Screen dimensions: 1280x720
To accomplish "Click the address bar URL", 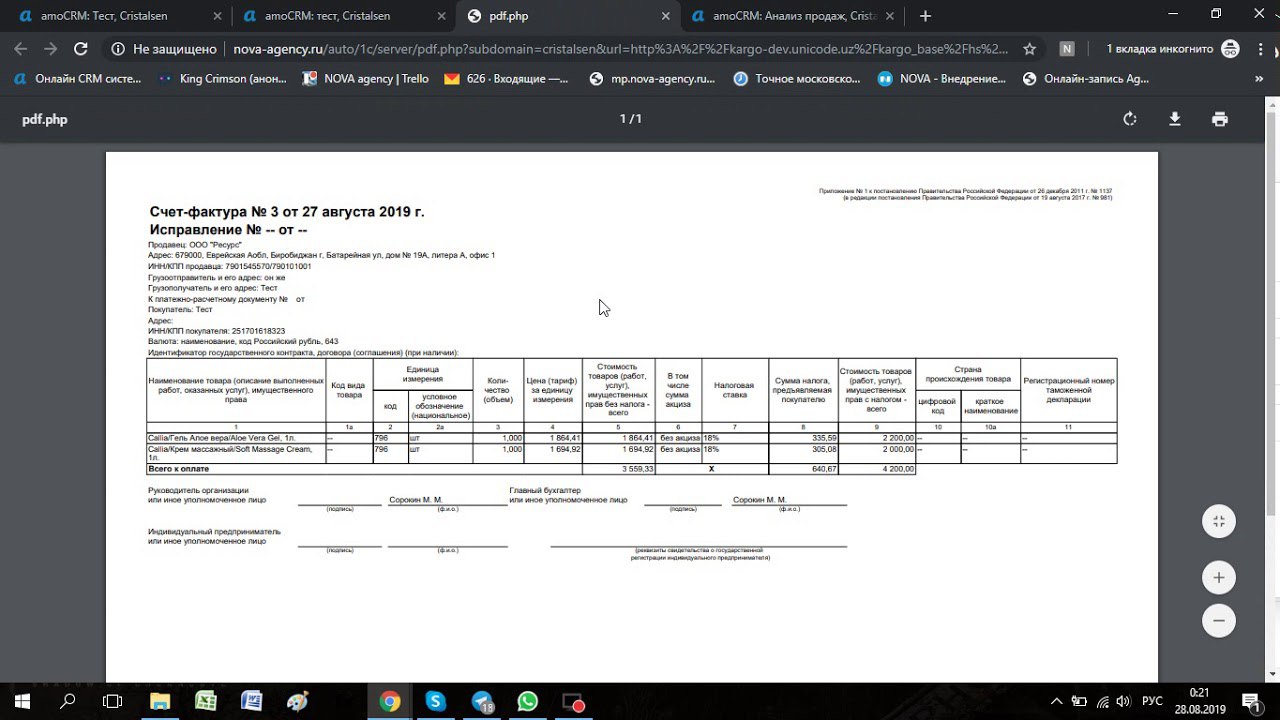I will 620,48.
